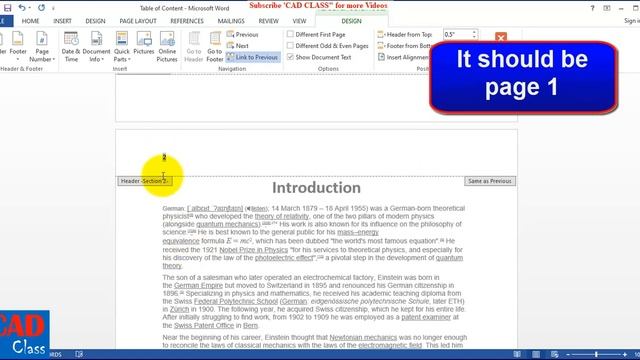Go to the MAILINGS tab
This screenshot has width=640, height=360.
click(231, 21)
